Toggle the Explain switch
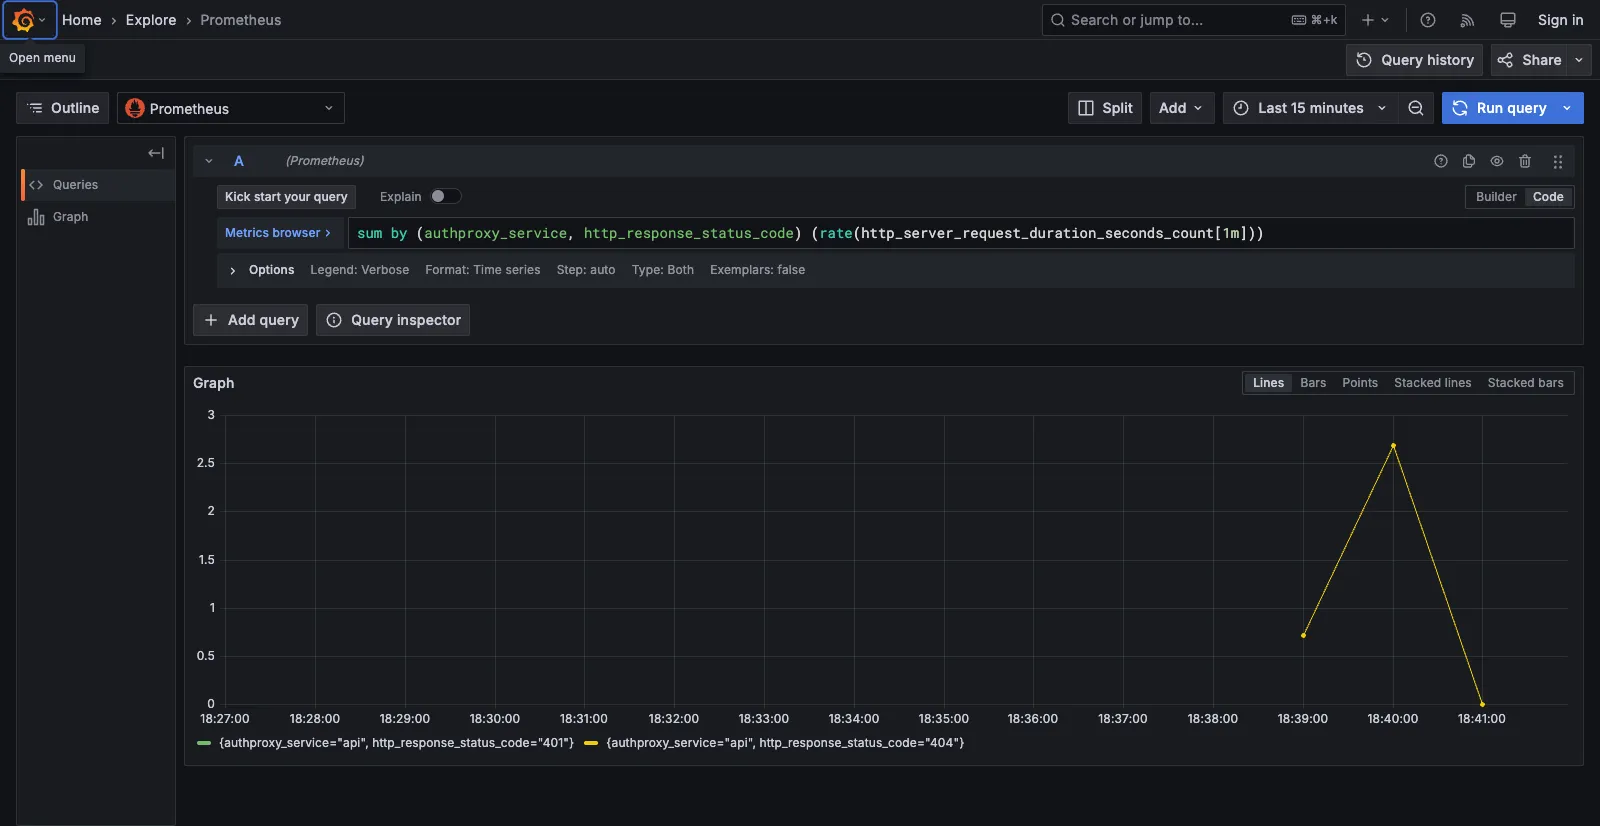 pyautogui.click(x=445, y=197)
